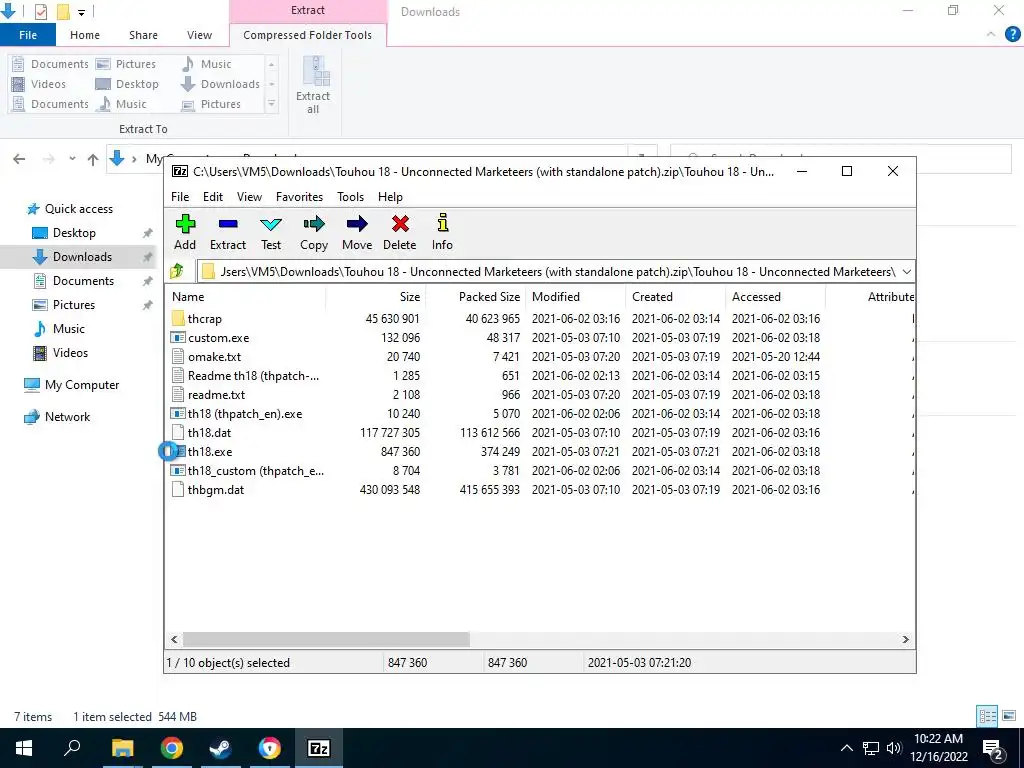Open the 7-Zip View menu
This screenshot has height=768, width=1024.
click(249, 197)
